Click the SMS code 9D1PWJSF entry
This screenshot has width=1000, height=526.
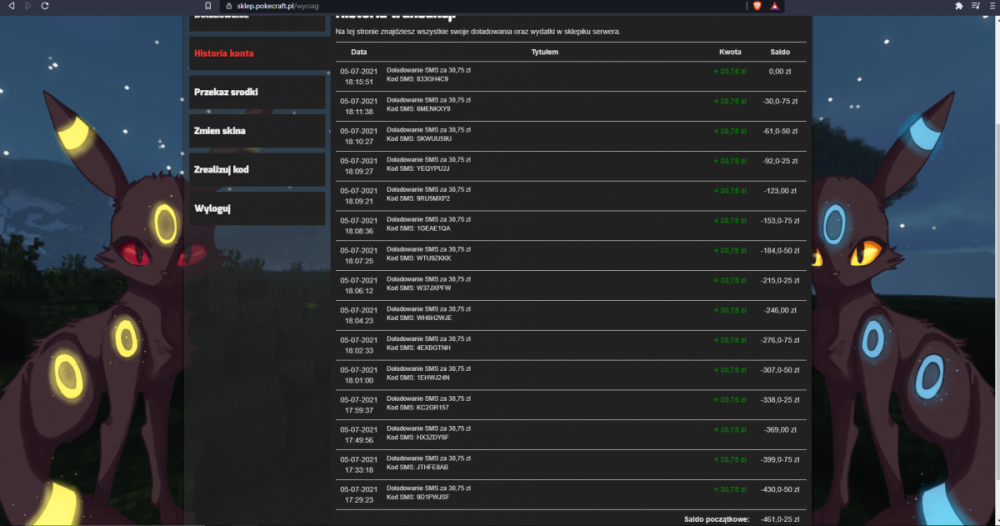tap(418, 497)
